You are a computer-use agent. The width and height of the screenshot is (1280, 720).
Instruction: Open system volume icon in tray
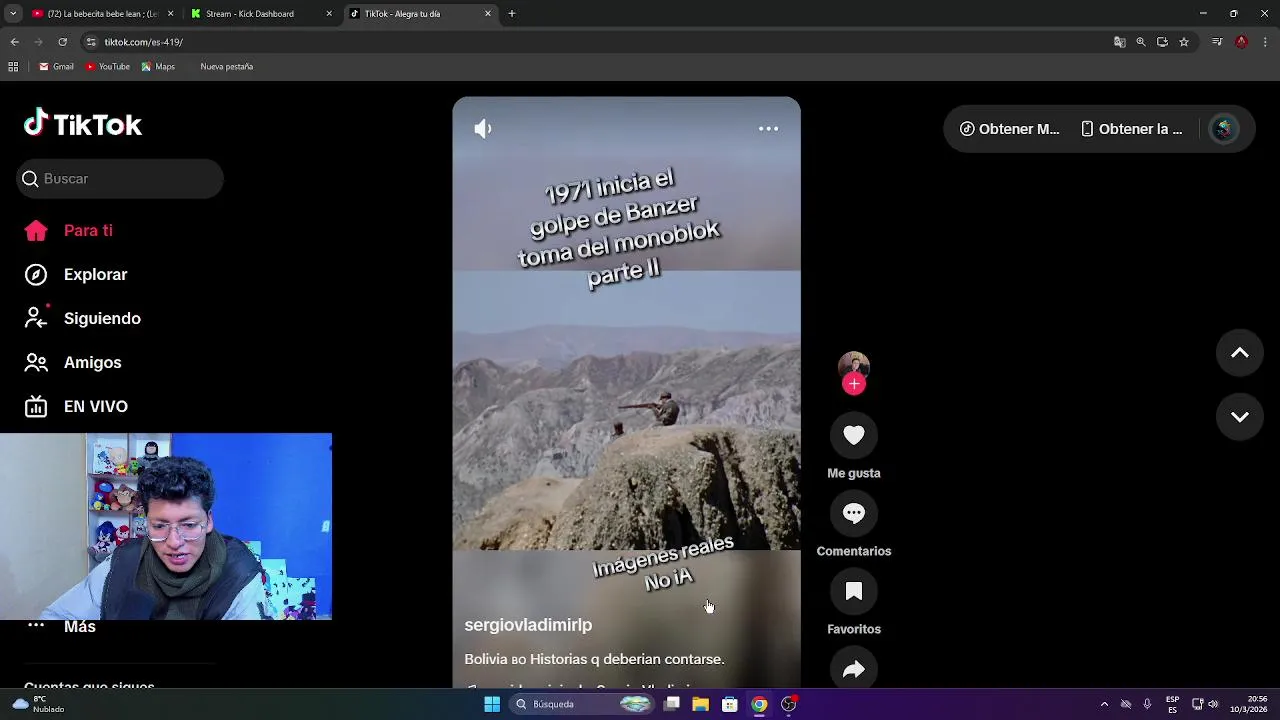pos(1213,704)
